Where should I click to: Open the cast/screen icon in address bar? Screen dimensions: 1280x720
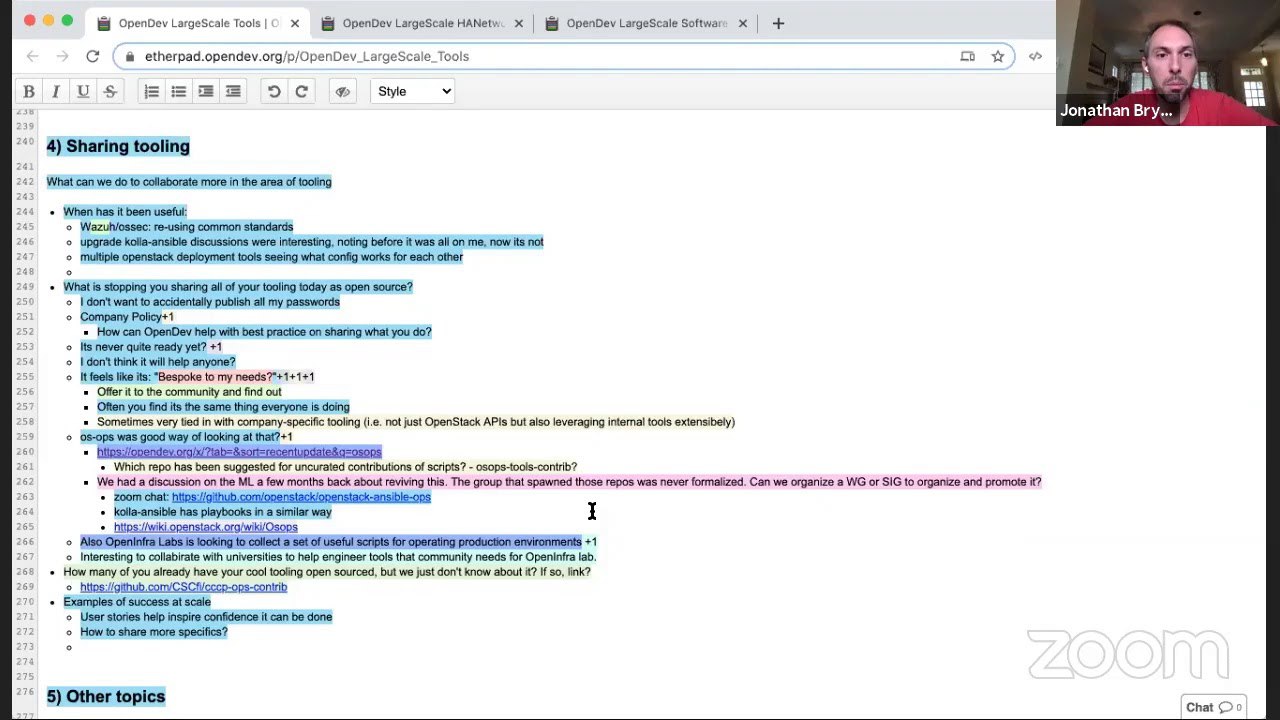click(967, 56)
